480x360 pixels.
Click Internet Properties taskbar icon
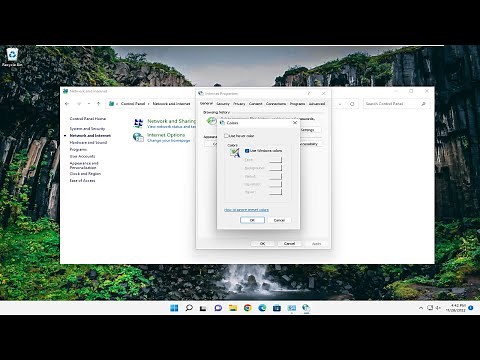pyautogui.click(x=306, y=308)
